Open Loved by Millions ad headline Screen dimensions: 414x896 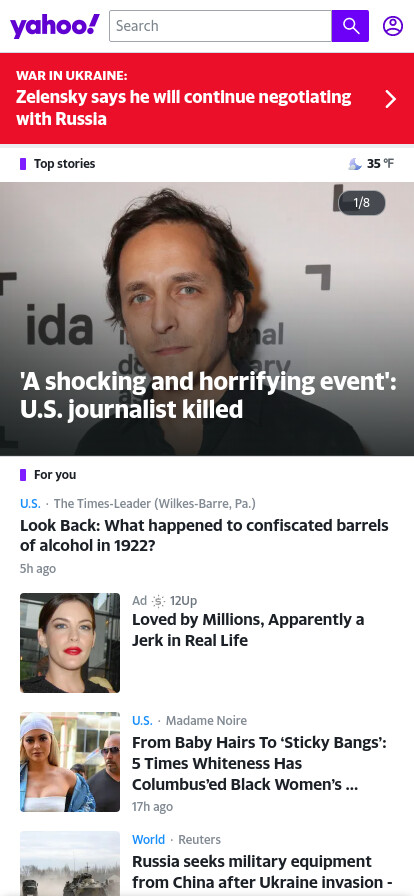248,630
